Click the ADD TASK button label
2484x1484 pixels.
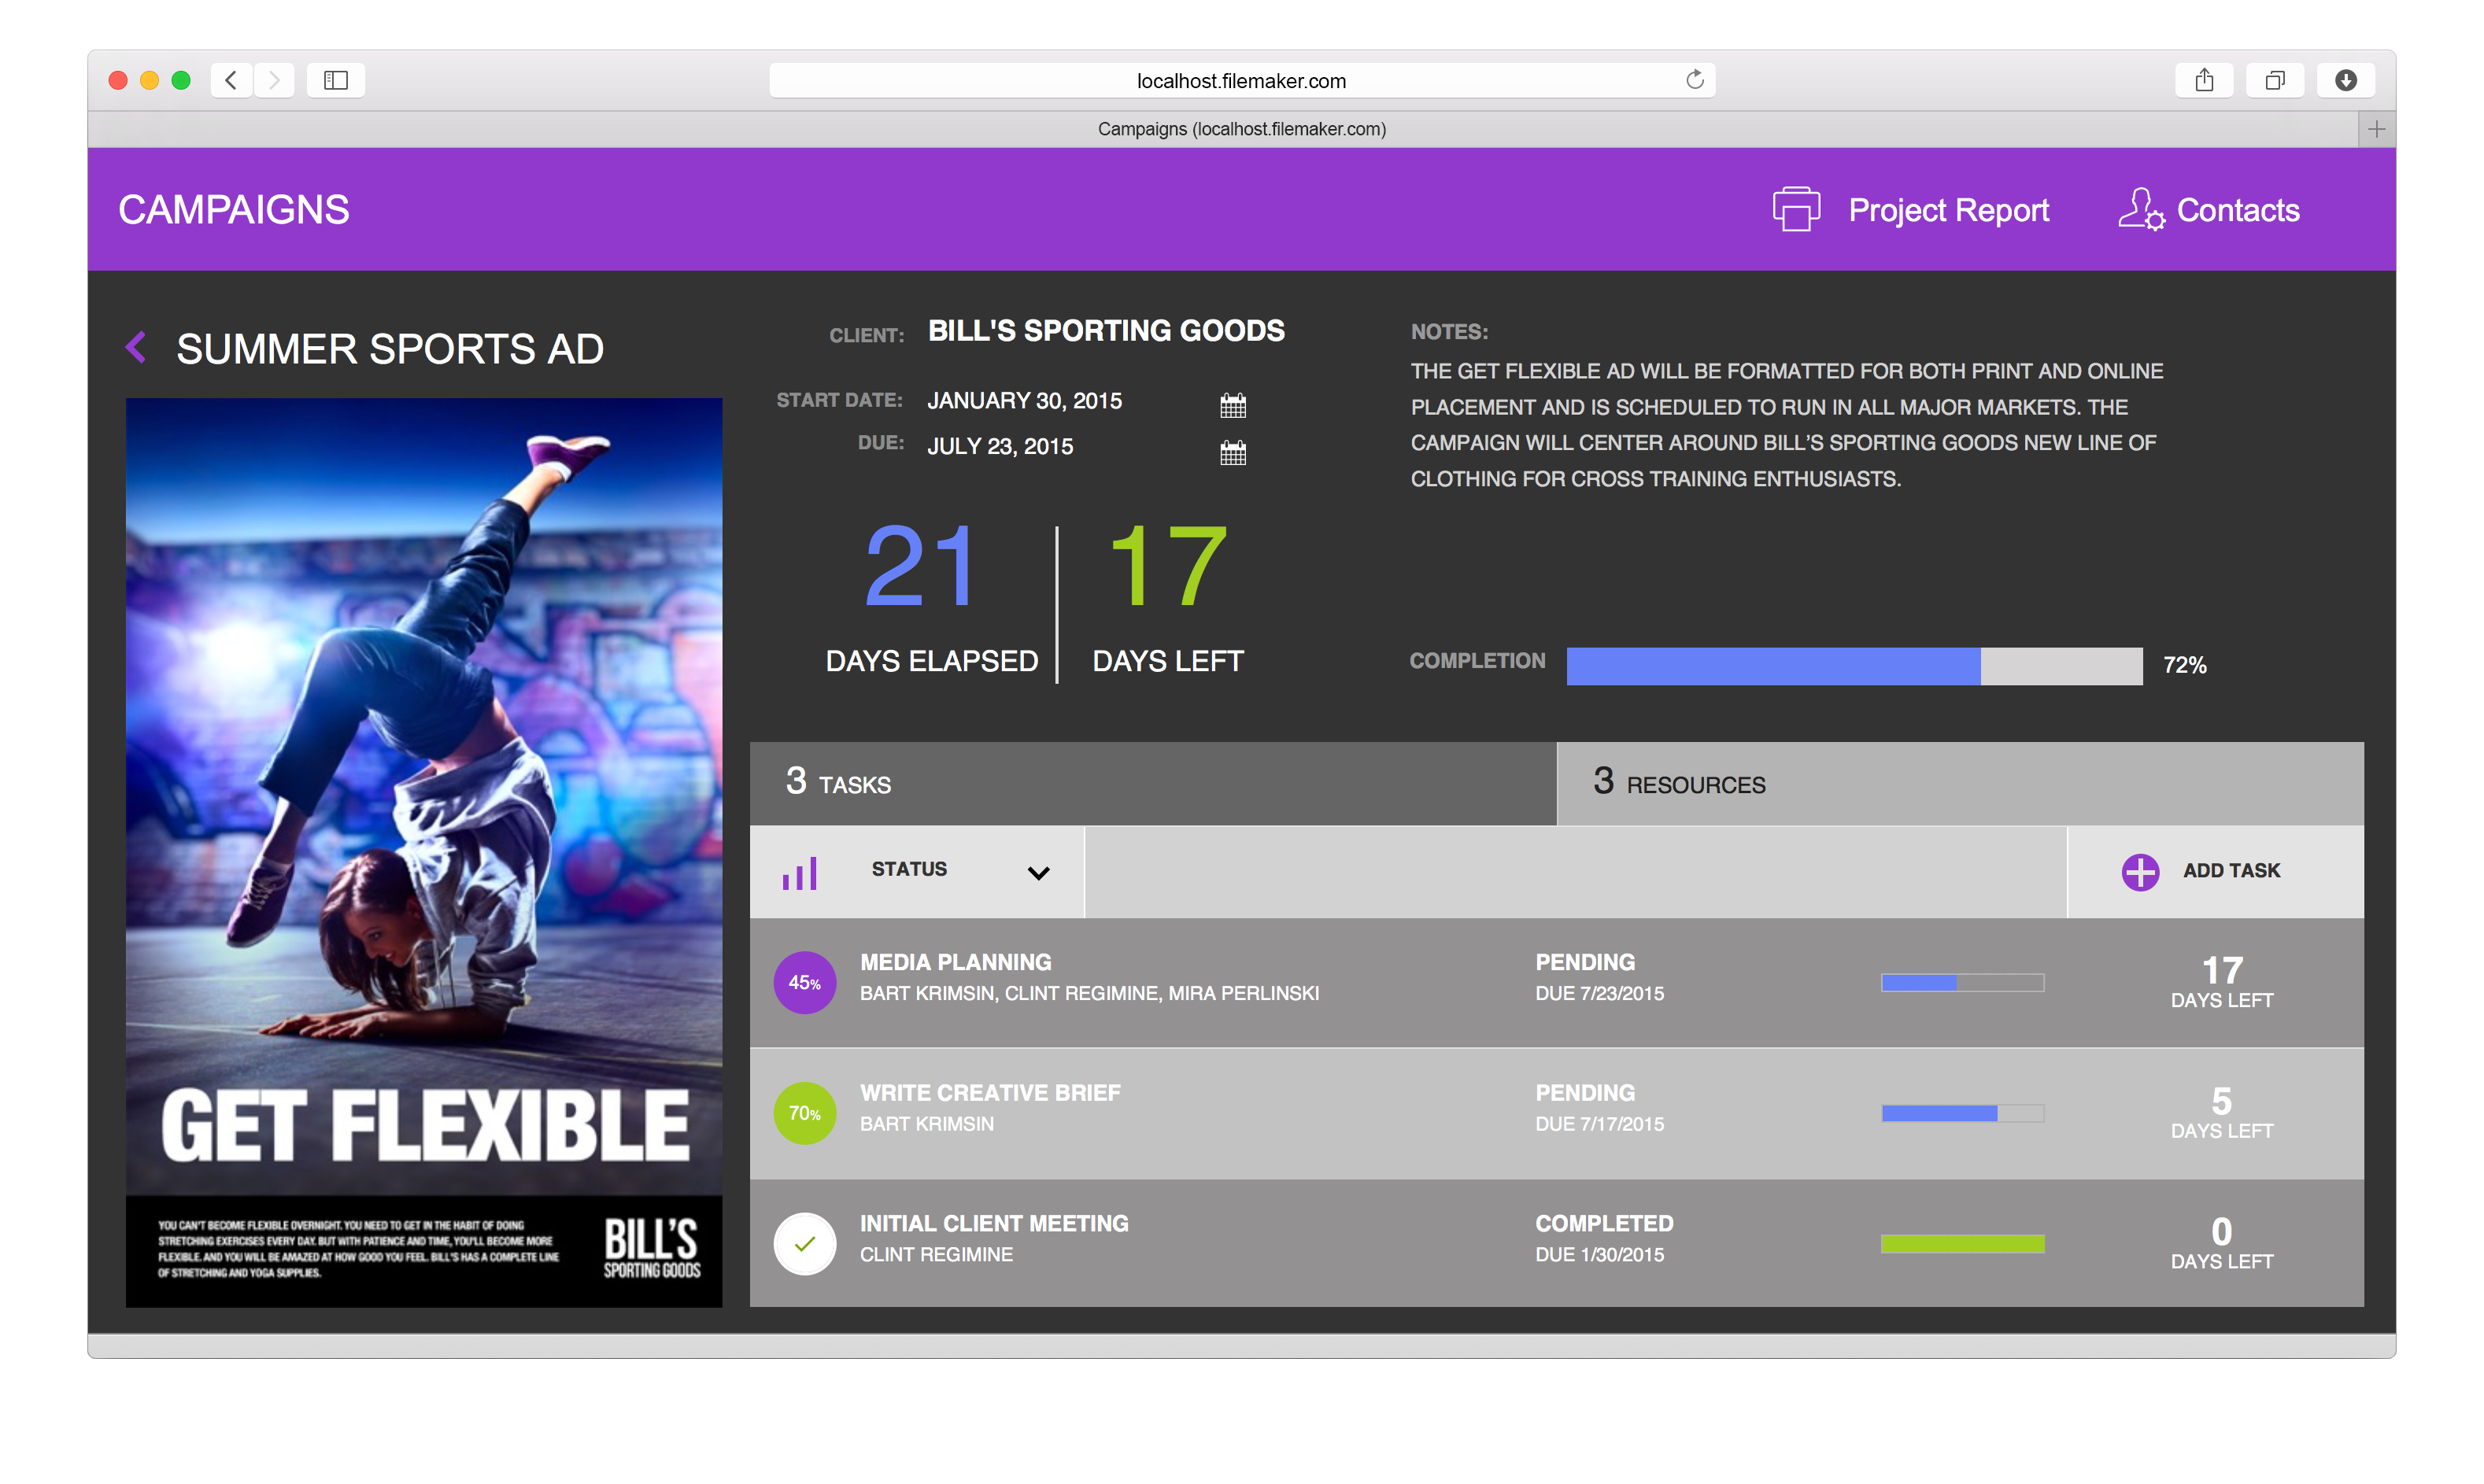2231,871
